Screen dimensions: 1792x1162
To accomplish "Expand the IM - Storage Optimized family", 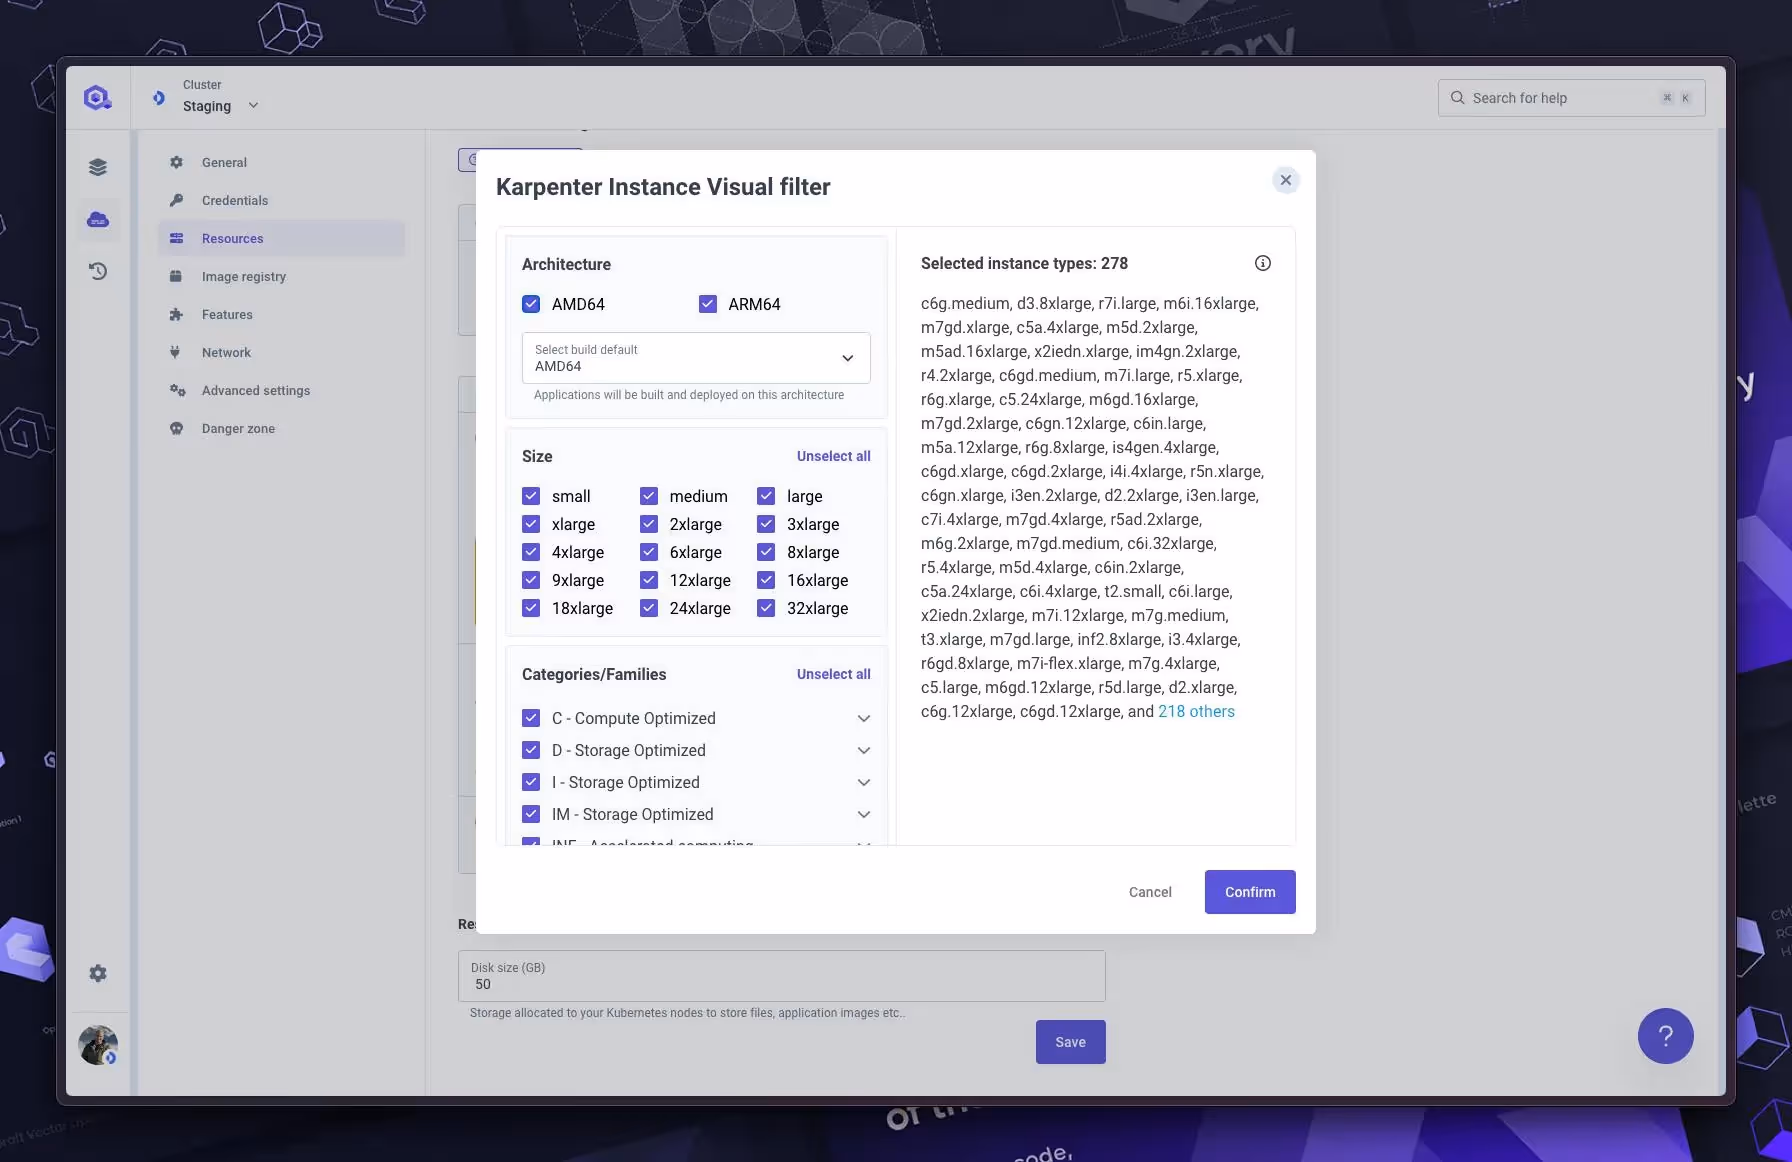I will 864,814.
